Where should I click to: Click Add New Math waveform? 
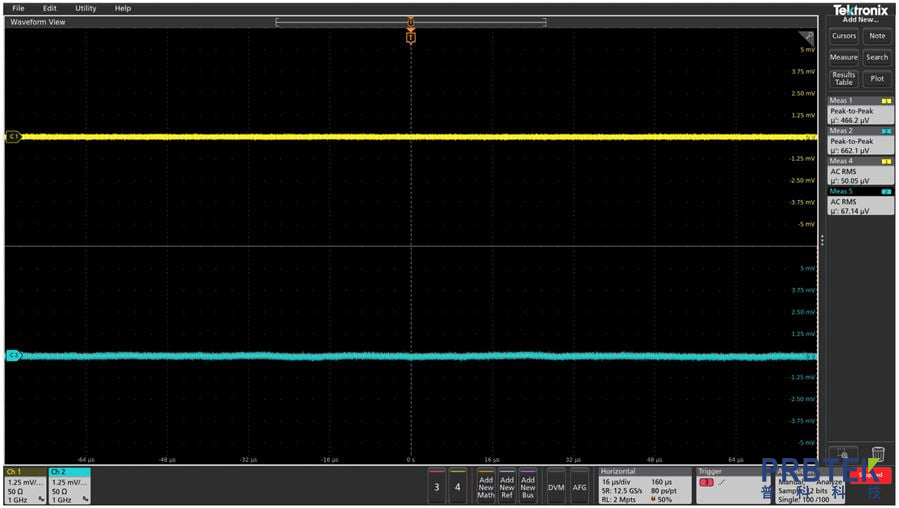click(486, 487)
